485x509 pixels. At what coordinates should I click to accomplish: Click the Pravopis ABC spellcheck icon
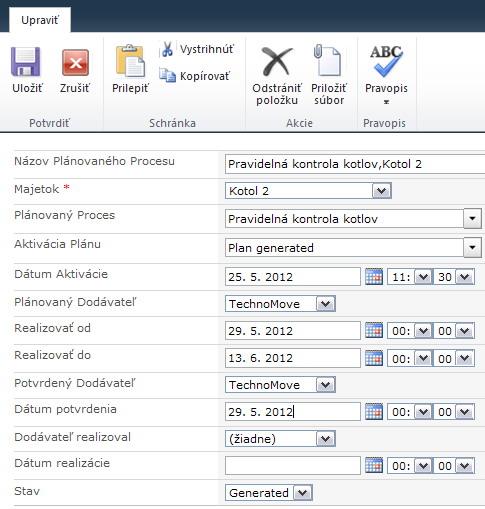[386, 61]
